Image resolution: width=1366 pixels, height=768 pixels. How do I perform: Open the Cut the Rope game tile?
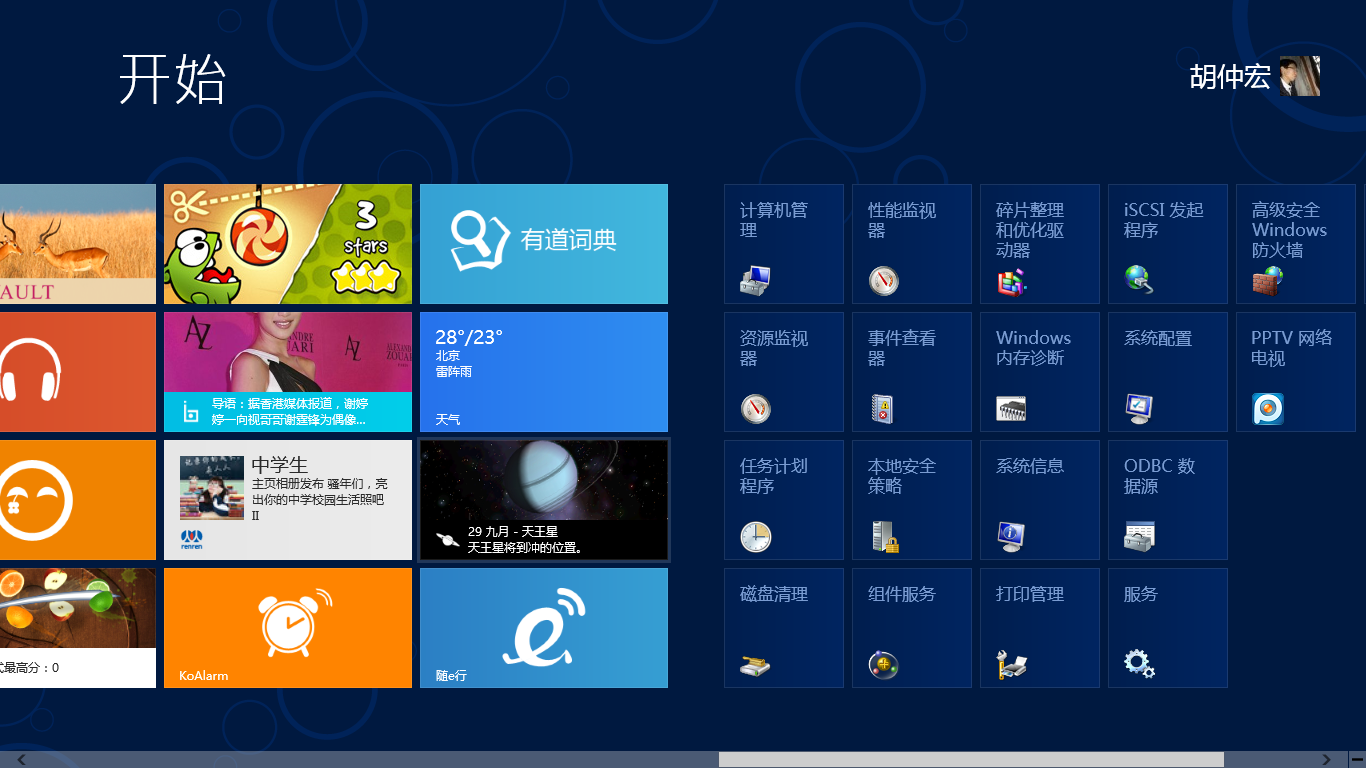point(288,244)
